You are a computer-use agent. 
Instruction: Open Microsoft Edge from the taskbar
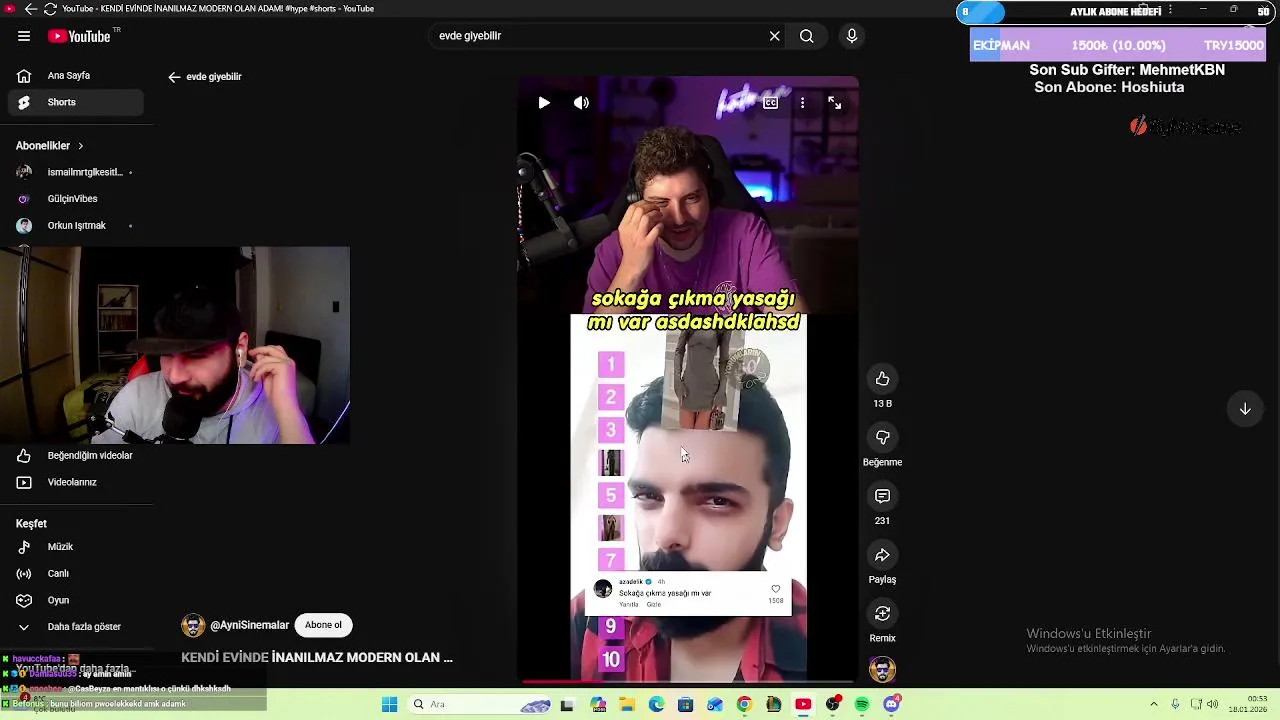coord(656,705)
